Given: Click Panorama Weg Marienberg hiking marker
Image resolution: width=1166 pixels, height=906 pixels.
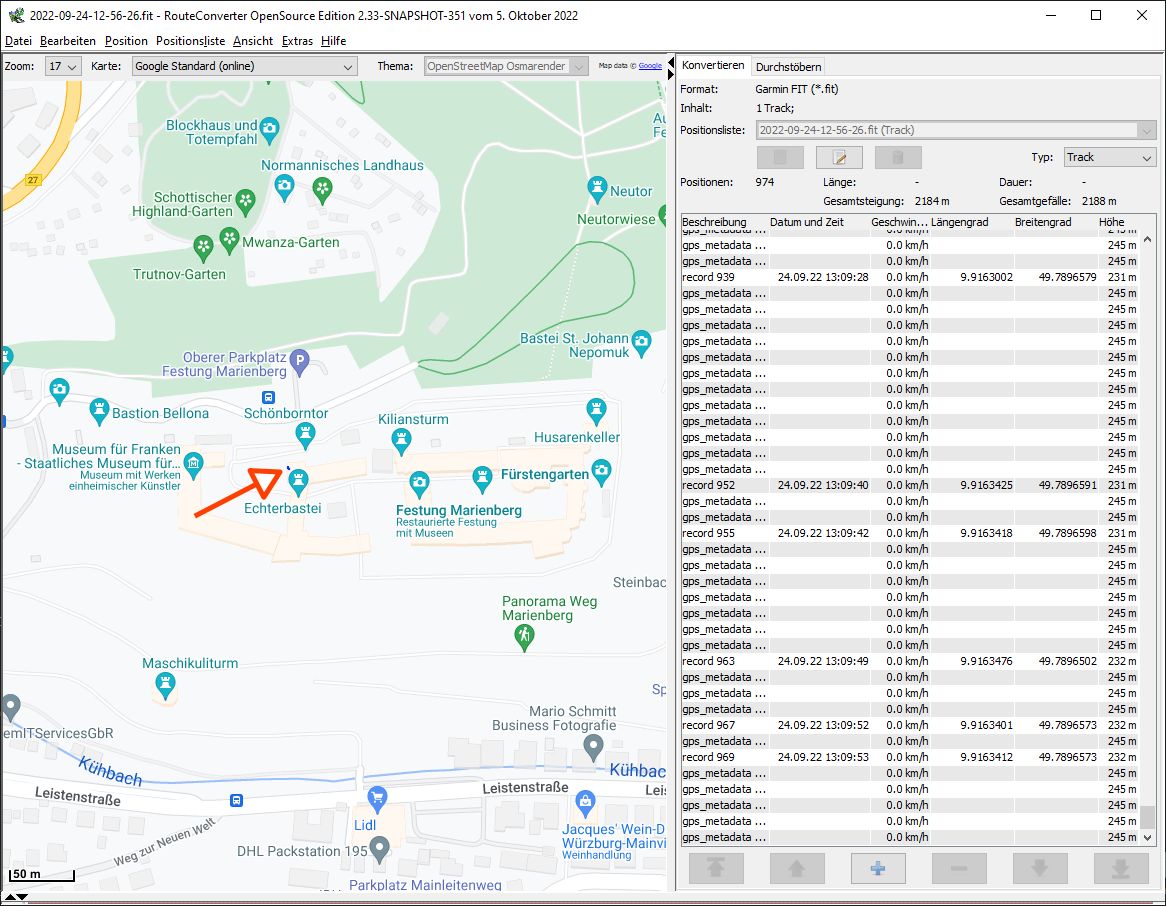Looking at the screenshot, I should point(524,637).
